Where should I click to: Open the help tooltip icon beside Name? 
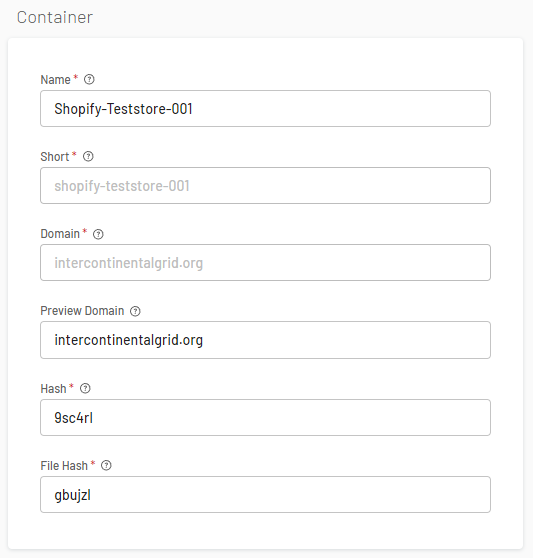click(89, 79)
